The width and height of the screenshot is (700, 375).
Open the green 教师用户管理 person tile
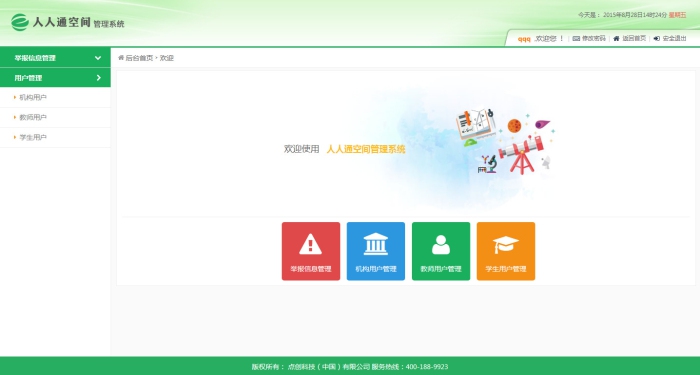tap(441, 251)
